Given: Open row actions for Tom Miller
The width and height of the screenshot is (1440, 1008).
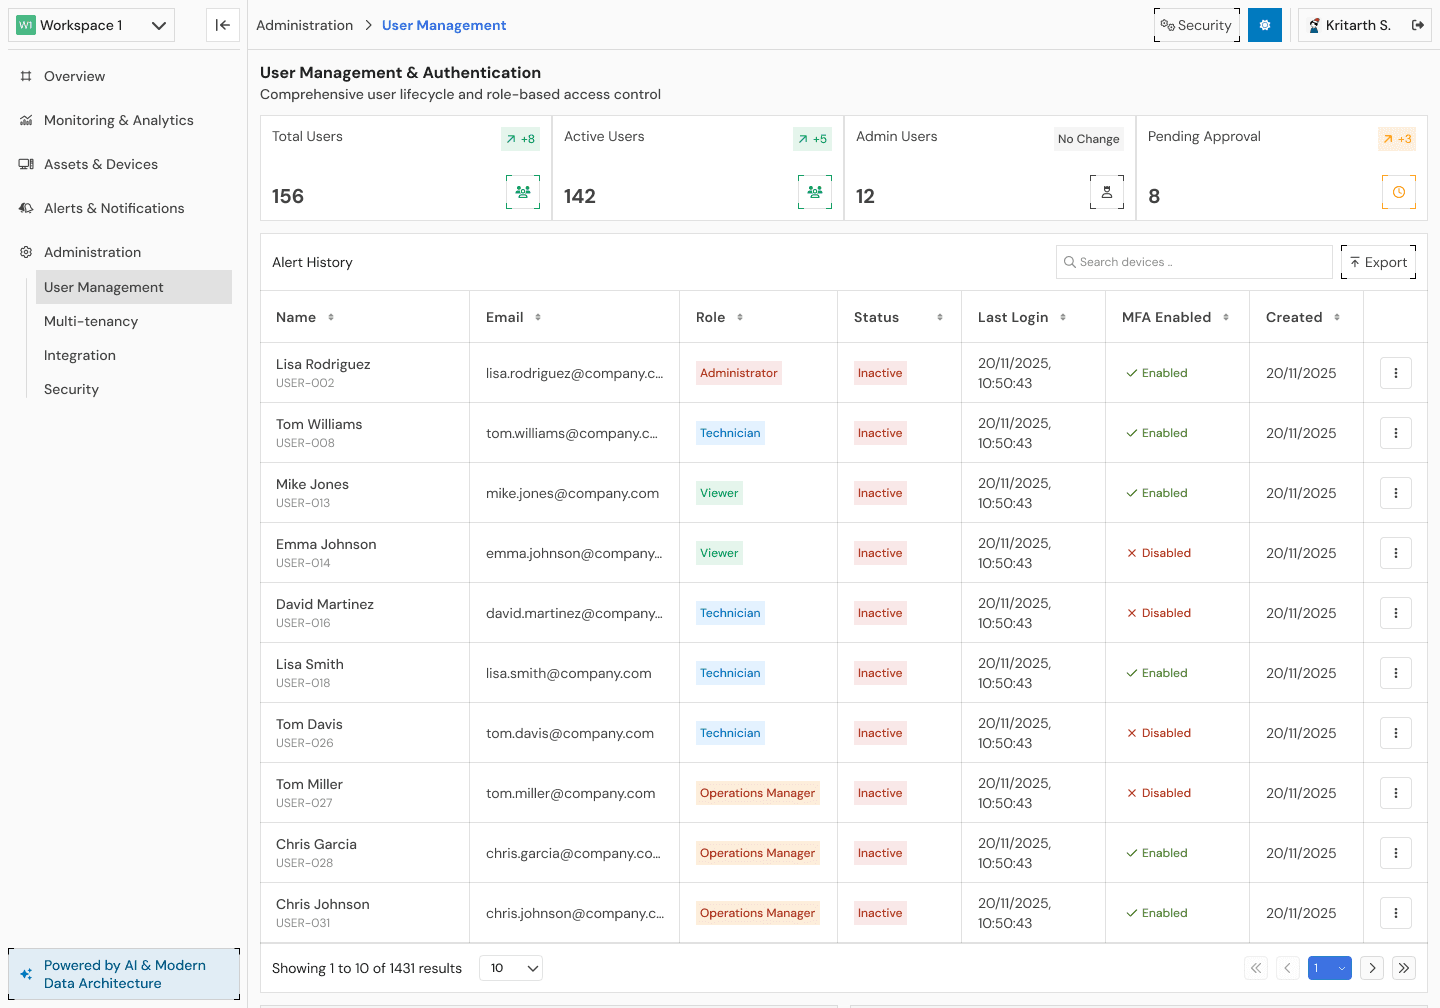Looking at the screenshot, I should click(x=1396, y=793).
